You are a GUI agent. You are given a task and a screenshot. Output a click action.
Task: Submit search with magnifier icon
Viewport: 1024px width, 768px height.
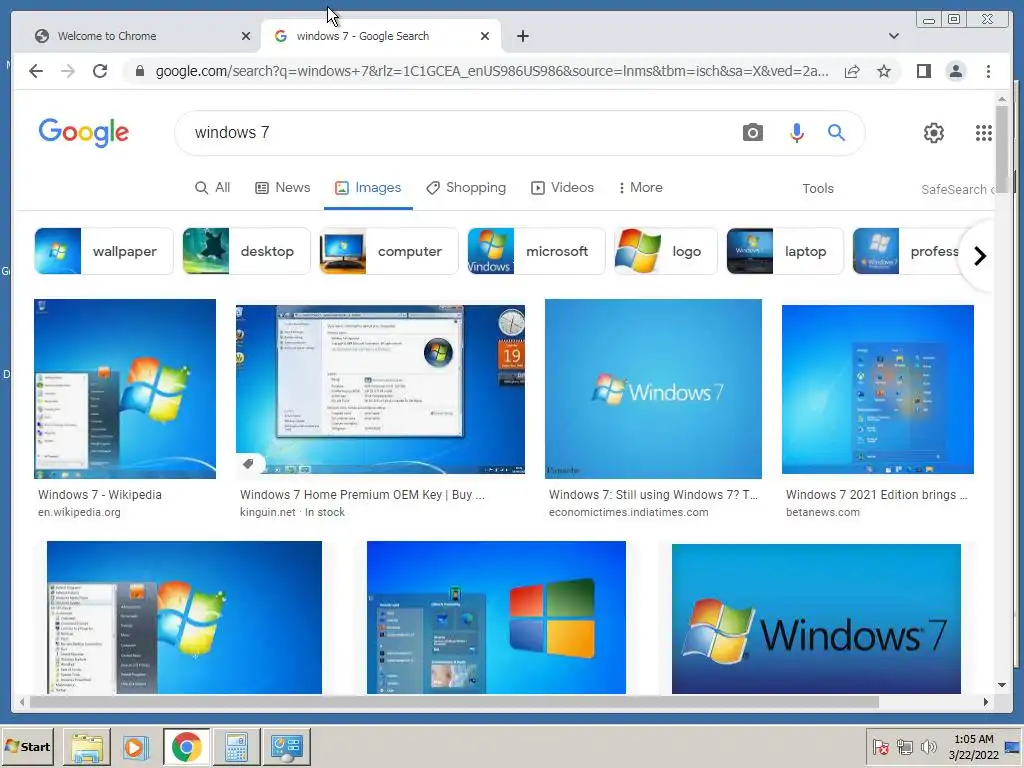click(x=836, y=133)
